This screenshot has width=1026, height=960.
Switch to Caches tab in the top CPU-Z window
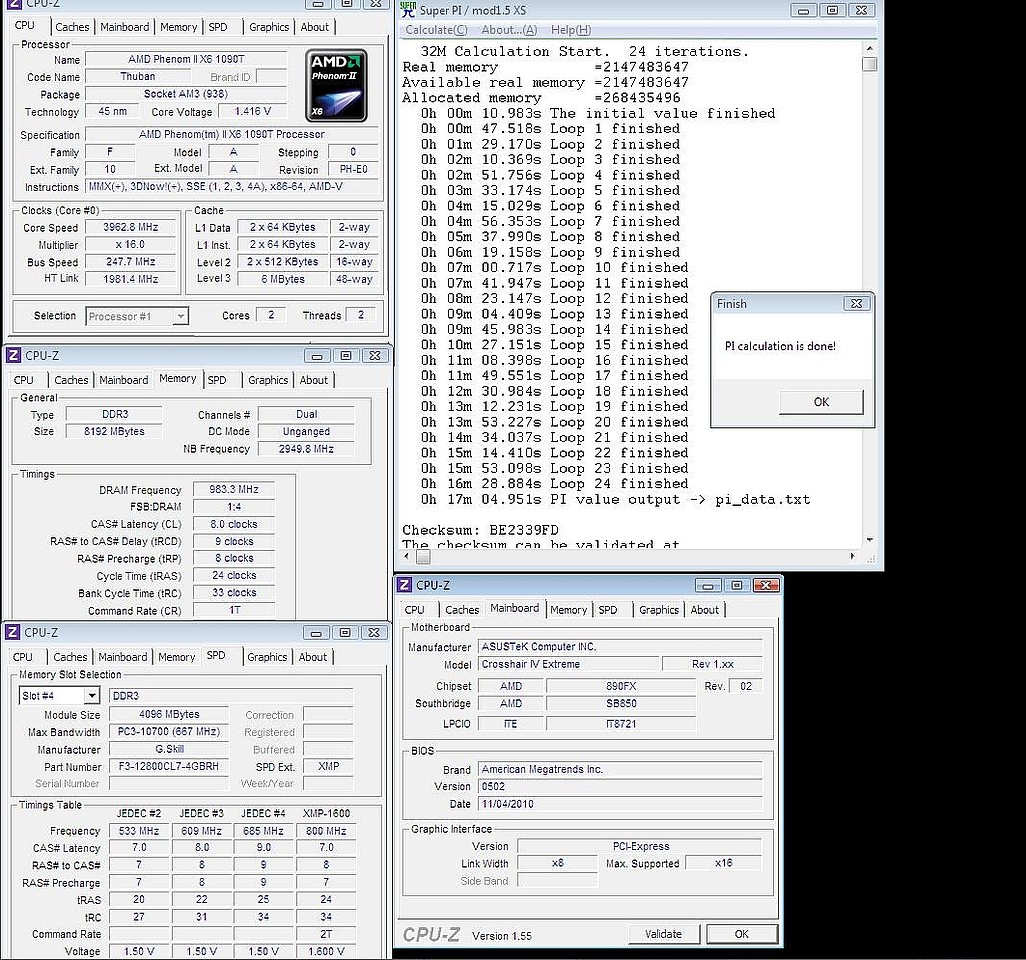pyautogui.click(x=72, y=27)
